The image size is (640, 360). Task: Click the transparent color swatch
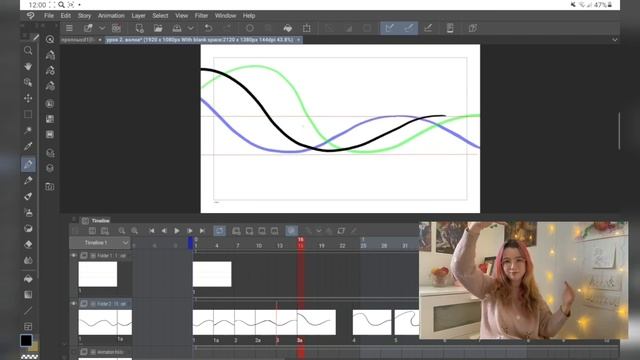click(29, 357)
